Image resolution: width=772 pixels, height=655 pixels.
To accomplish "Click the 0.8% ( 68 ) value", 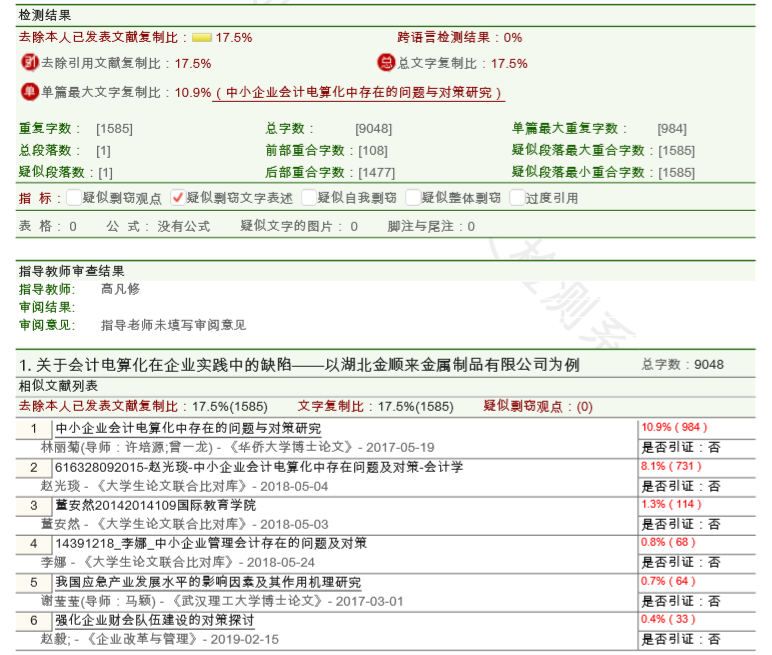I will pyautogui.click(x=668, y=542).
